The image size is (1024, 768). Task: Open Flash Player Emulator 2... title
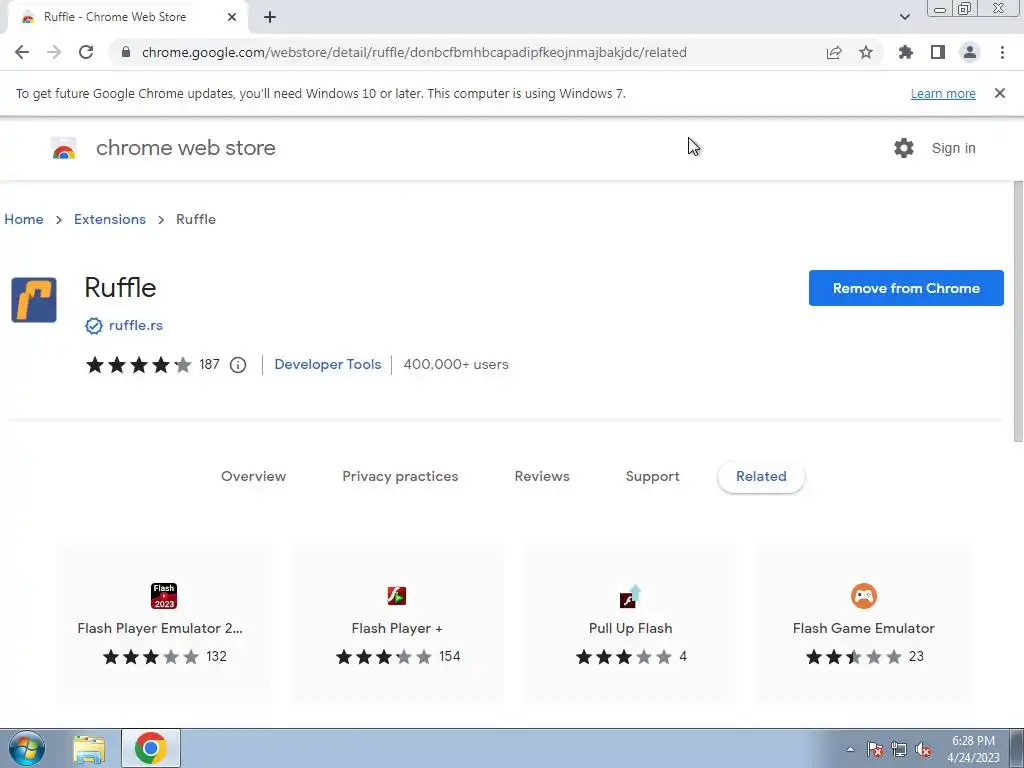pos(160,628)
